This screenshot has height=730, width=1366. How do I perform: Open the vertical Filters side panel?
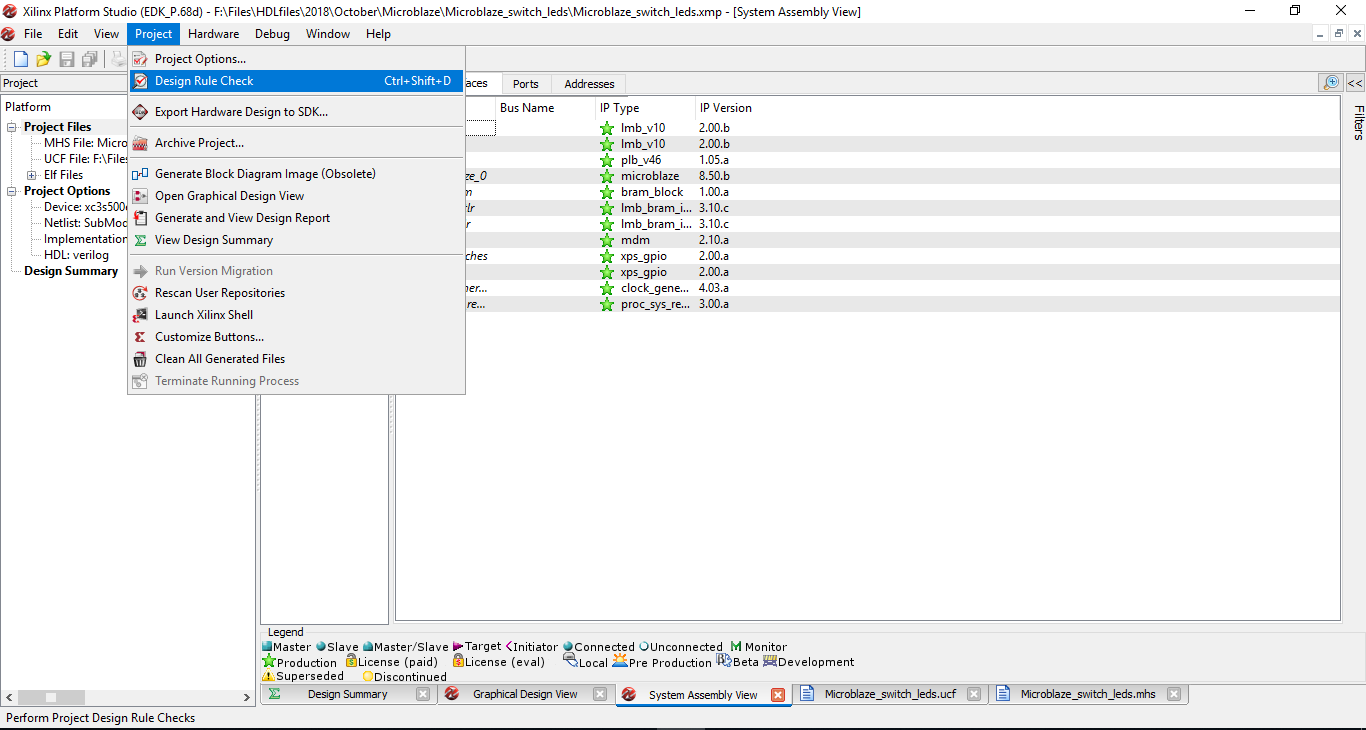click(x=1358, y=122)
